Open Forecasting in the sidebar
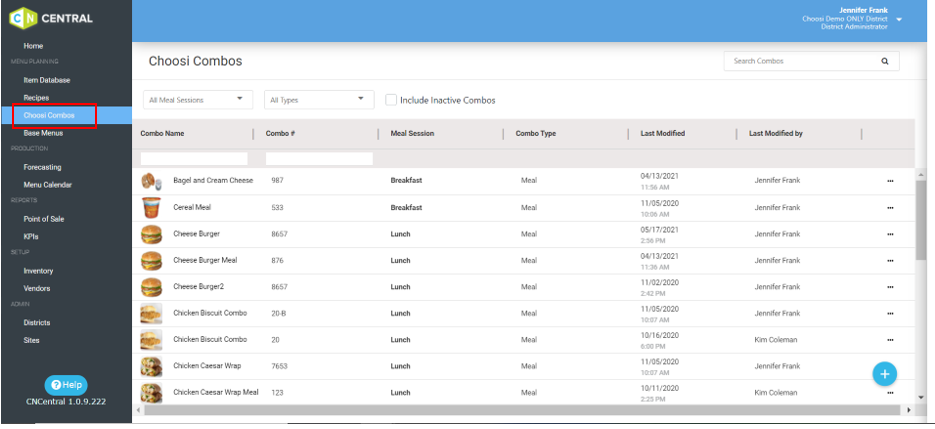Viewport: 935px width, 429px height. point(42,167)
